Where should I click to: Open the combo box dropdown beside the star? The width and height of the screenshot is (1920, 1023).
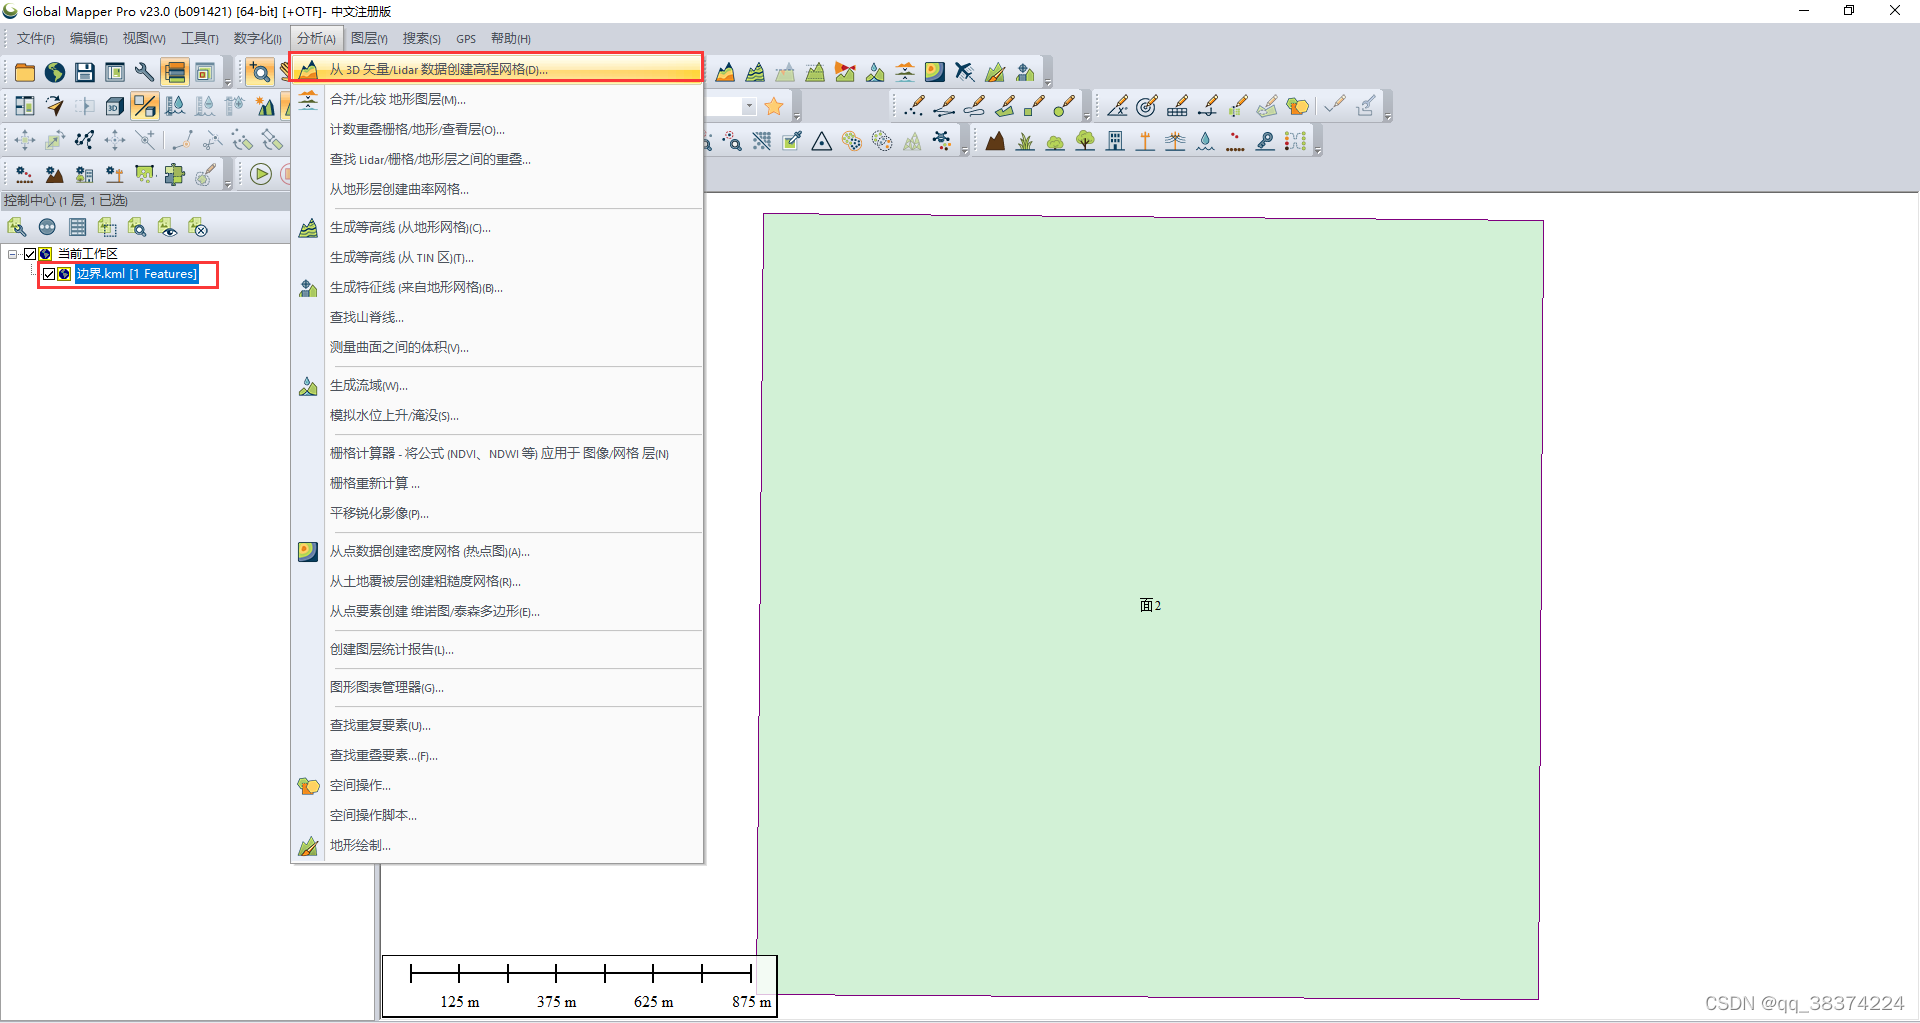[x=749, y=106]
